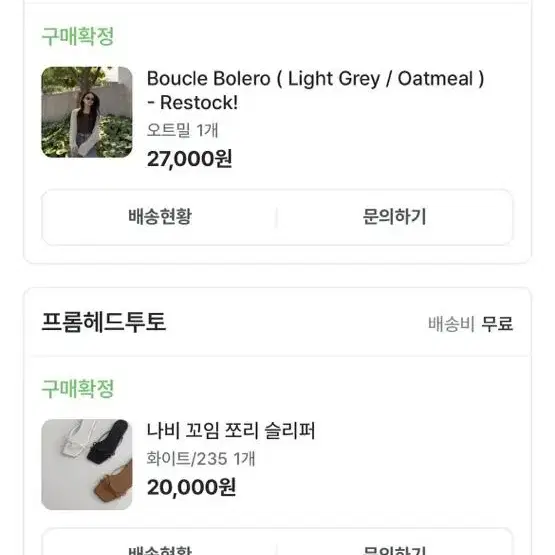Tap the '- Restock!' line of the title

pos(192,103)
